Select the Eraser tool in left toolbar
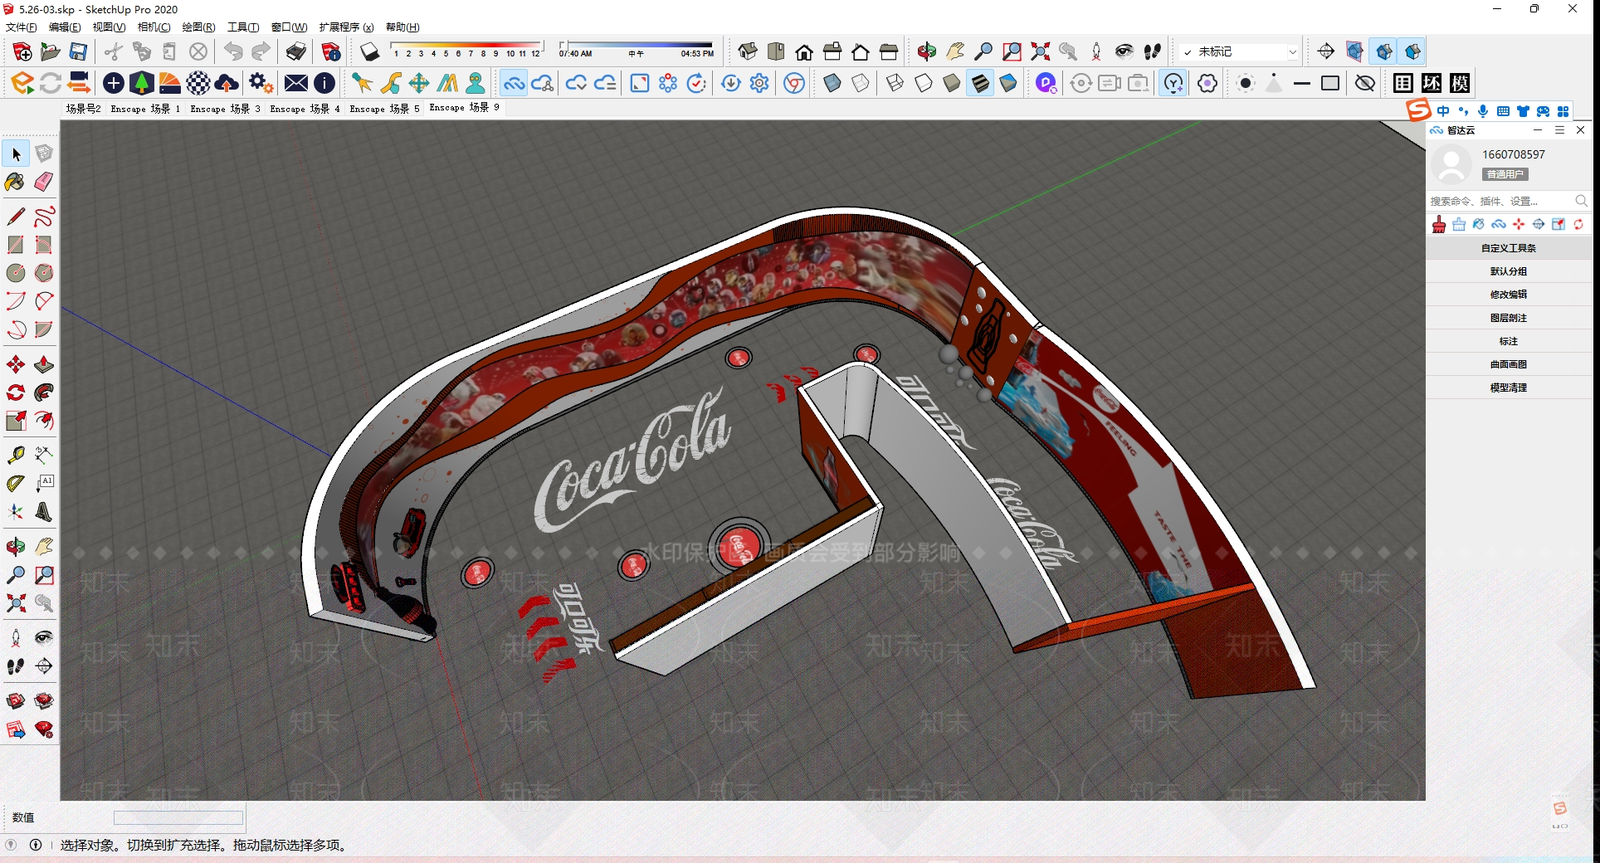Image resolution: width=1600 pixels, height=863 pixels. pos(43,182)
